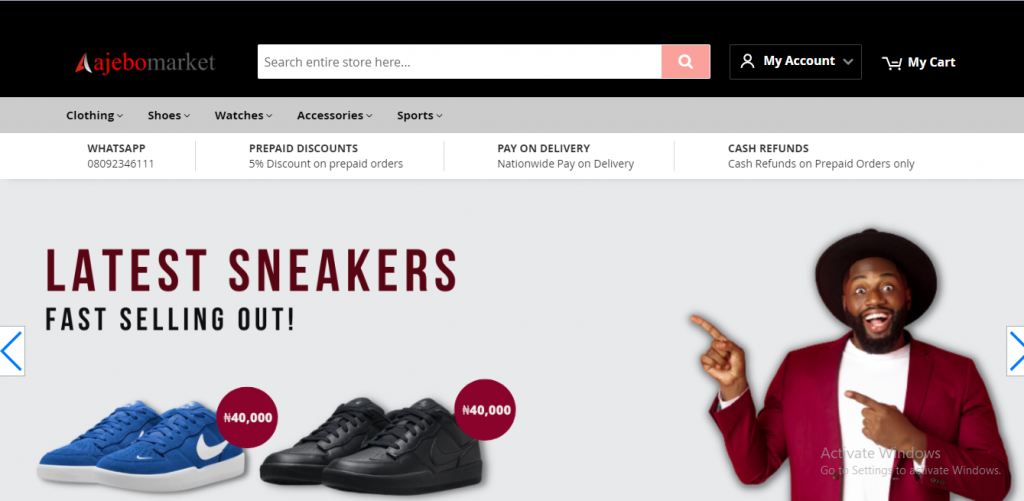Image resolution: width=1024 pixels, height=501 pixels.
Task: Click the blue Nike sneaker image
Action: tap(142, 445)
